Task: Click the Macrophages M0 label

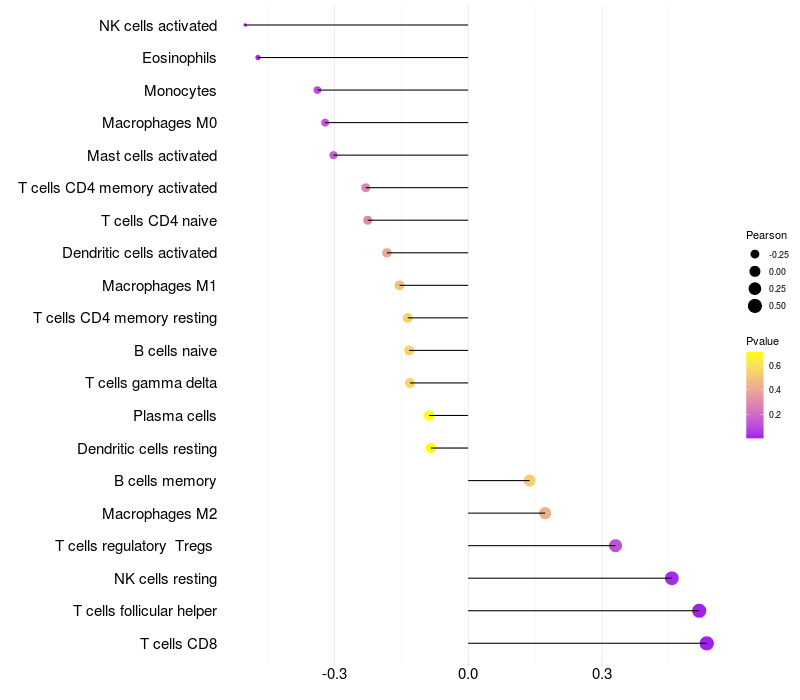Action: [160, 123]
